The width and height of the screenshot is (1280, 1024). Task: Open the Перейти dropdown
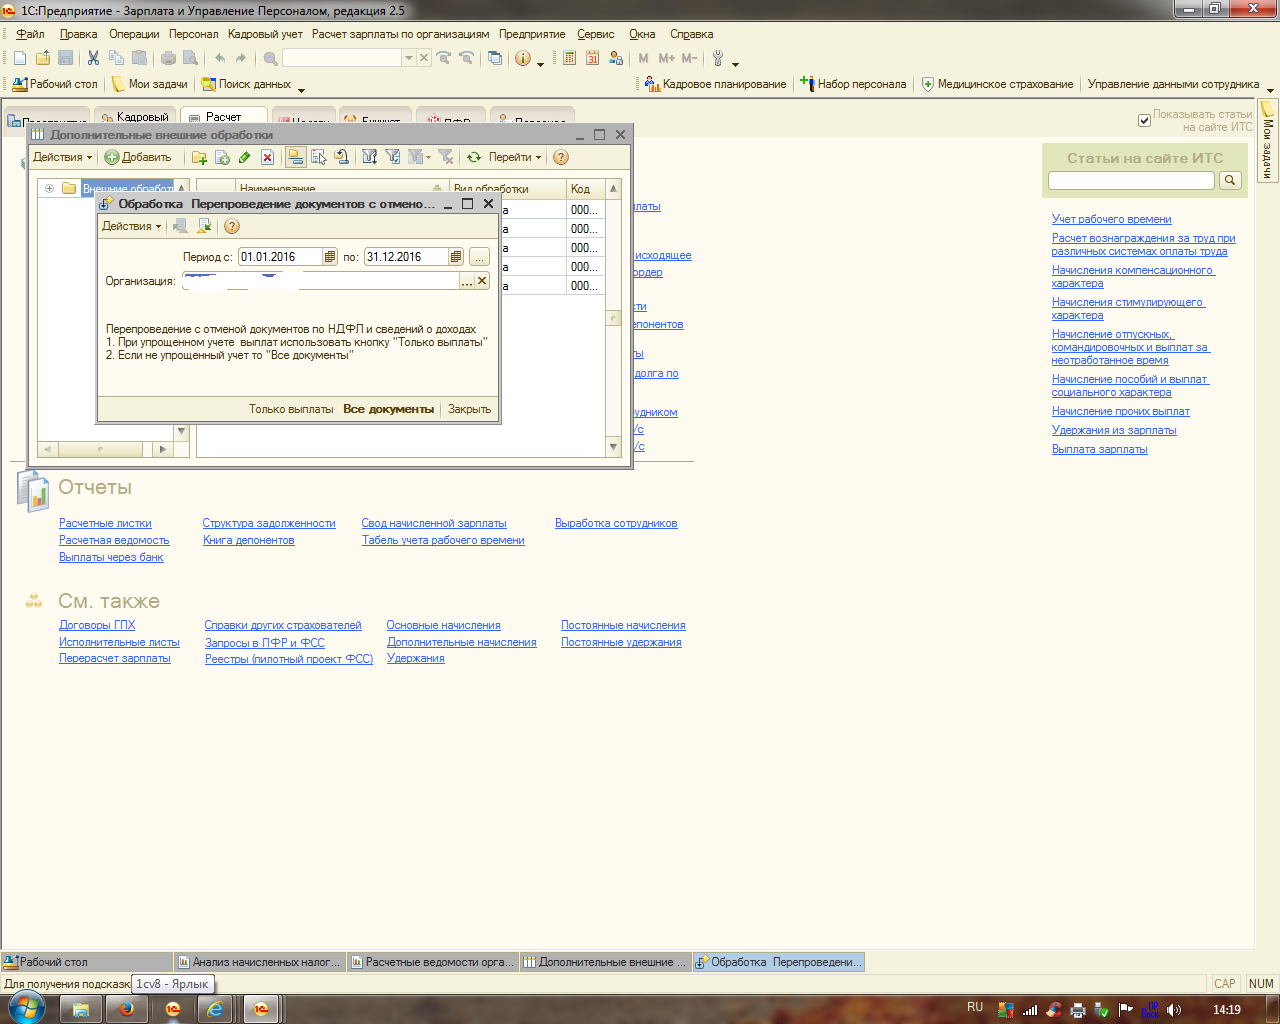point(515,157)
